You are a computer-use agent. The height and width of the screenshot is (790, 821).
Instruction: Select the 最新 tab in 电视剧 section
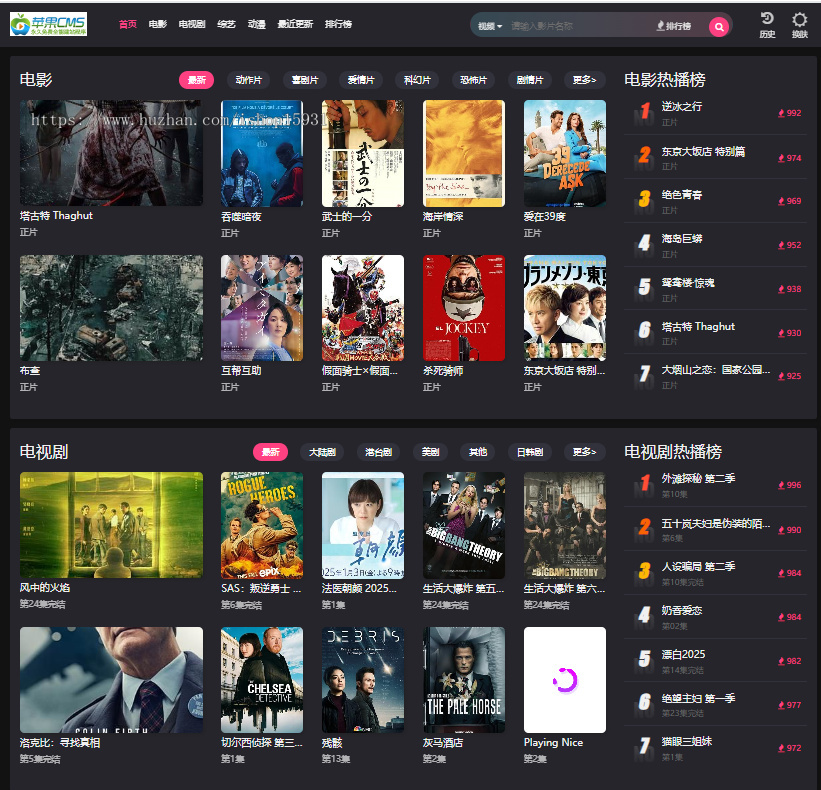(270, 452)
